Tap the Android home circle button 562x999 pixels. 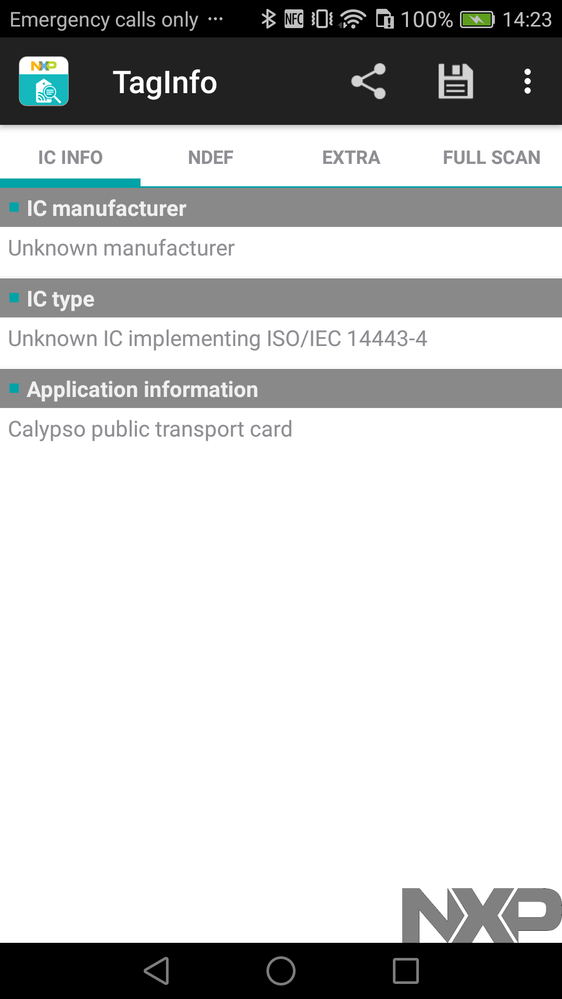click(281, 971)
